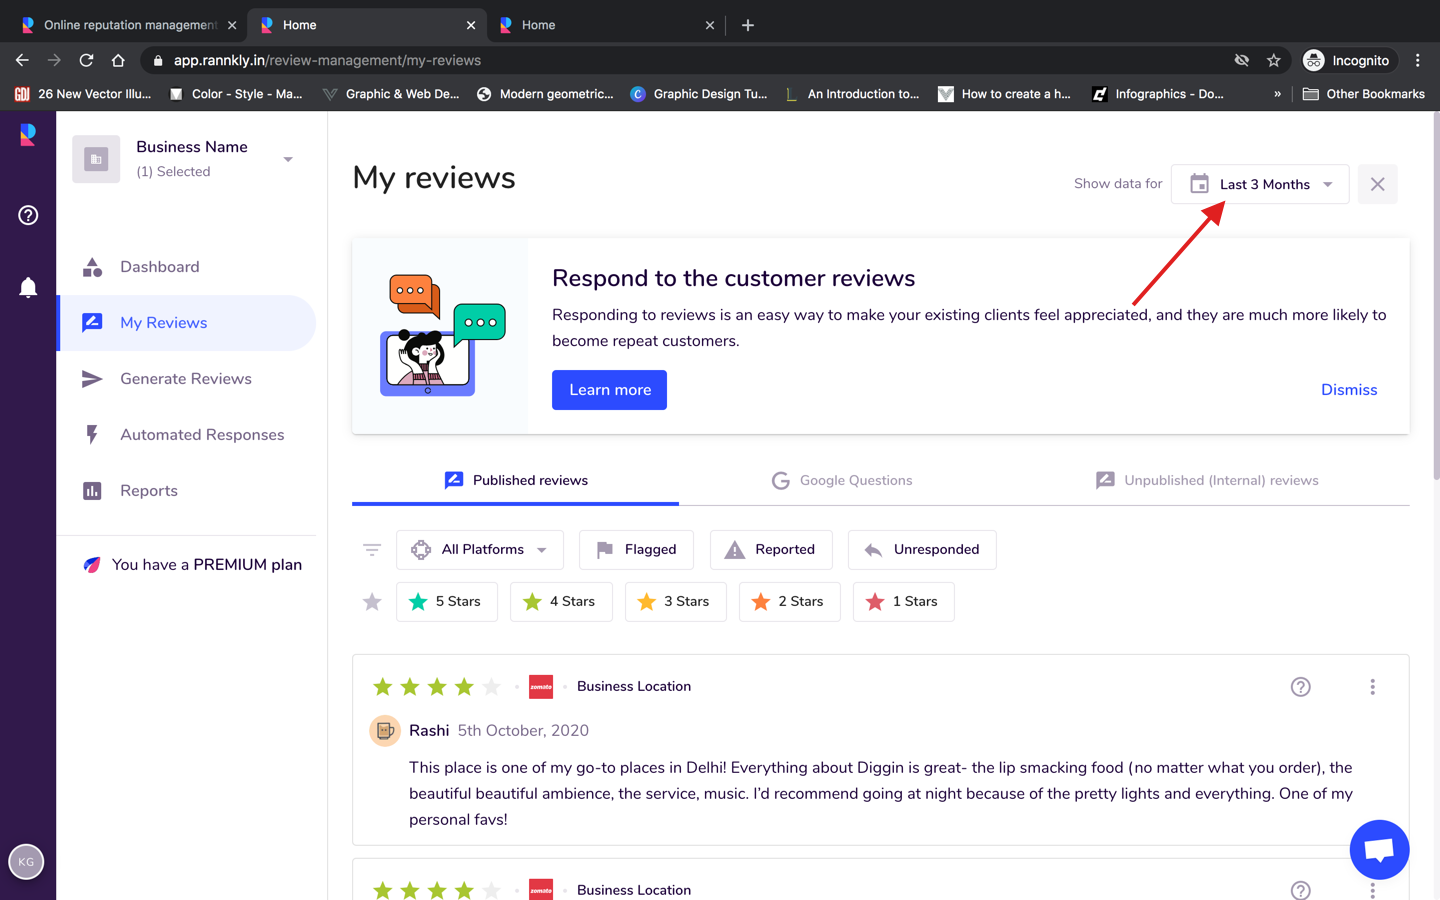Open the All Platforms dropdown
Image resolution: width=1440 pixels, height=900 pixels.
pos(480,550)
